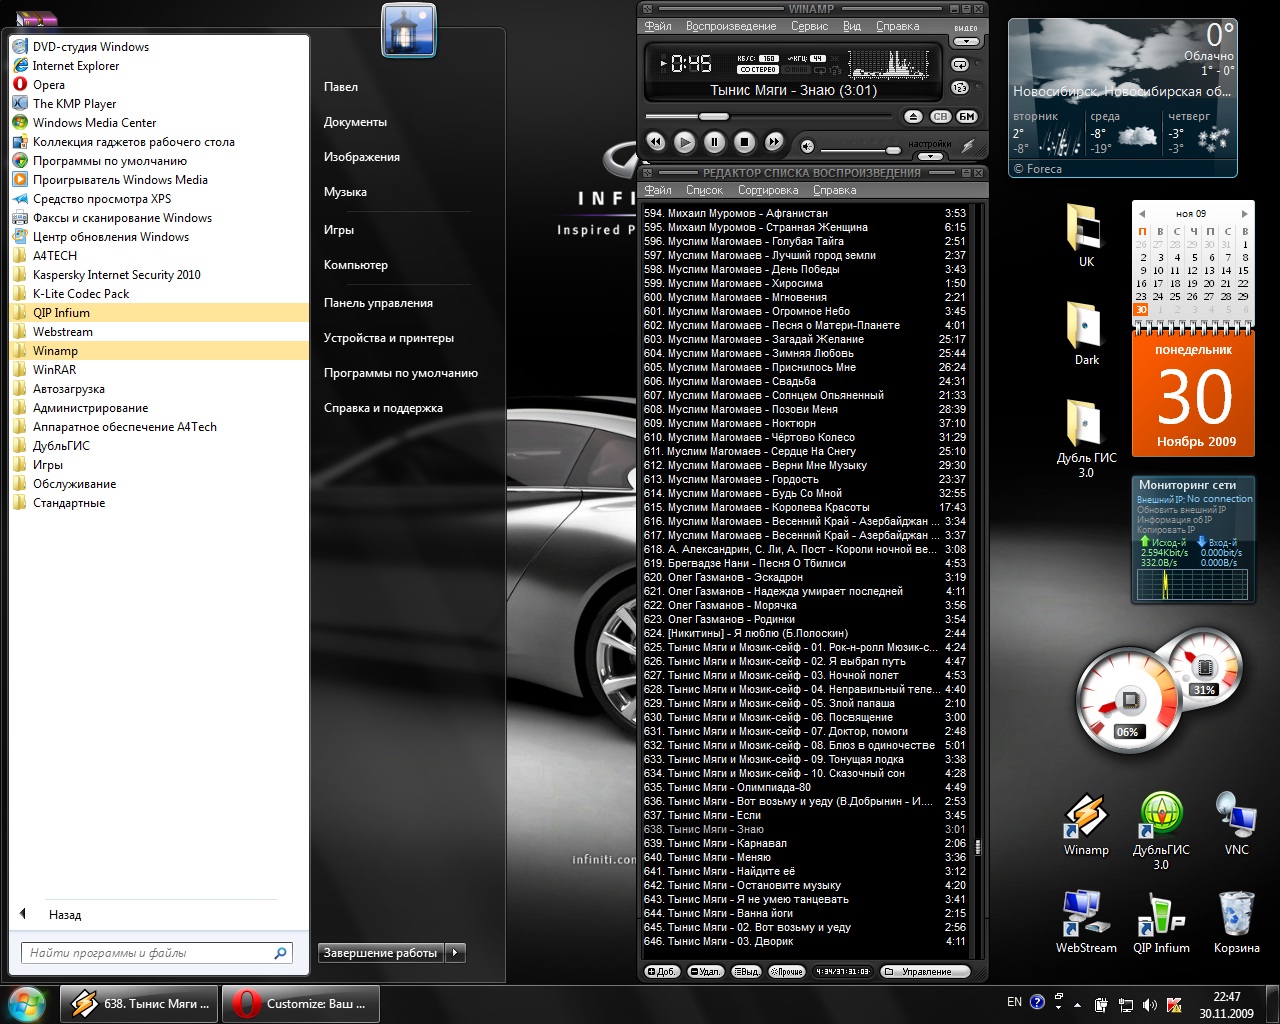Click playlist Прочие misc button

(786, 971)
